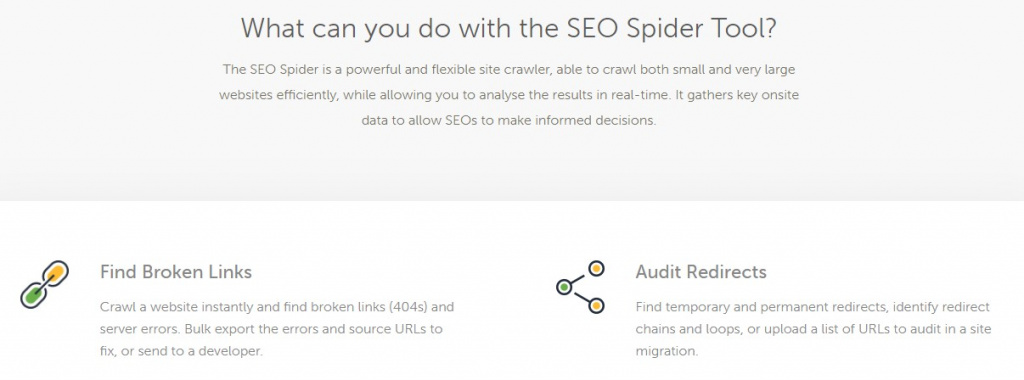
Task: Click the 'server errors' phrase
Action: coord(136,328)
